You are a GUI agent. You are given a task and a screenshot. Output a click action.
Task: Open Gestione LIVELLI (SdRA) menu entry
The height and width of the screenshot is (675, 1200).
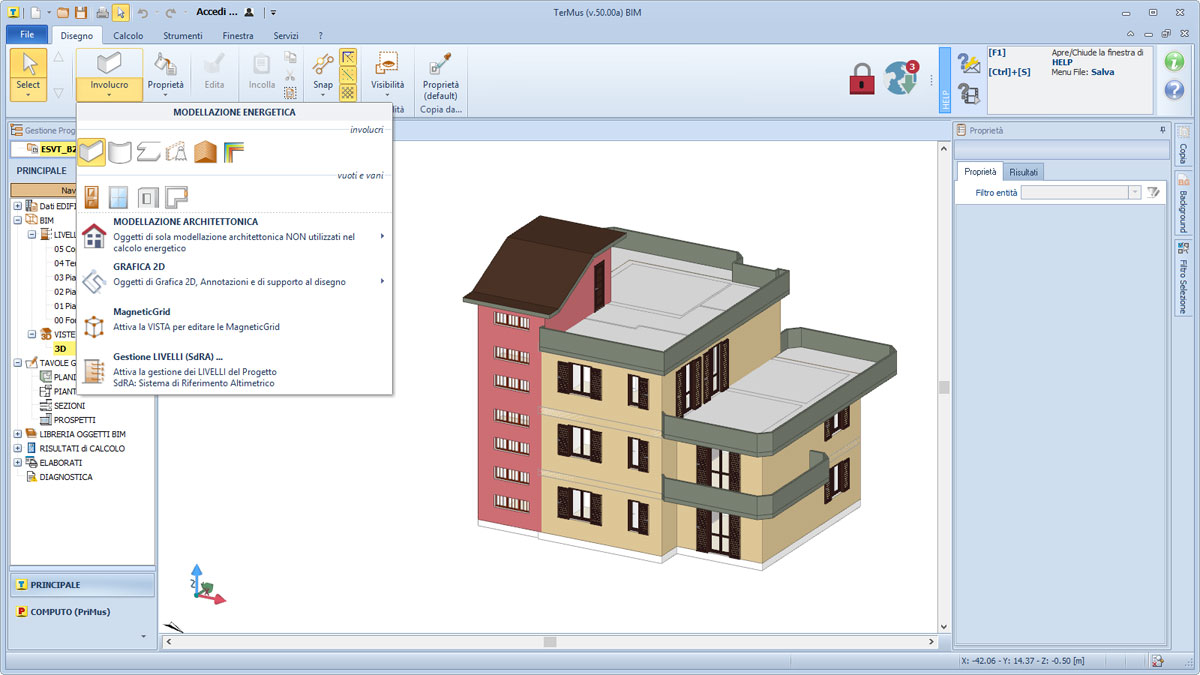pyautogui.click(x=168, y=356)
